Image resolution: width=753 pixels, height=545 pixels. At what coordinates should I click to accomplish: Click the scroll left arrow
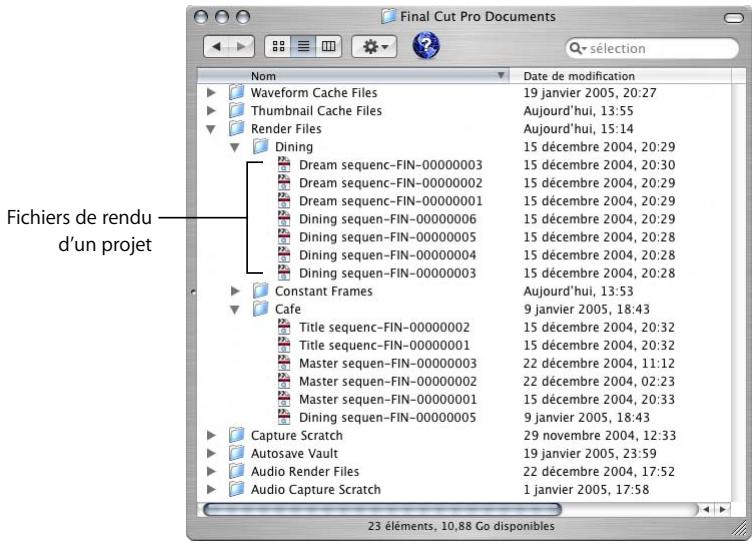pyautogui.click(x=706, y=509)
